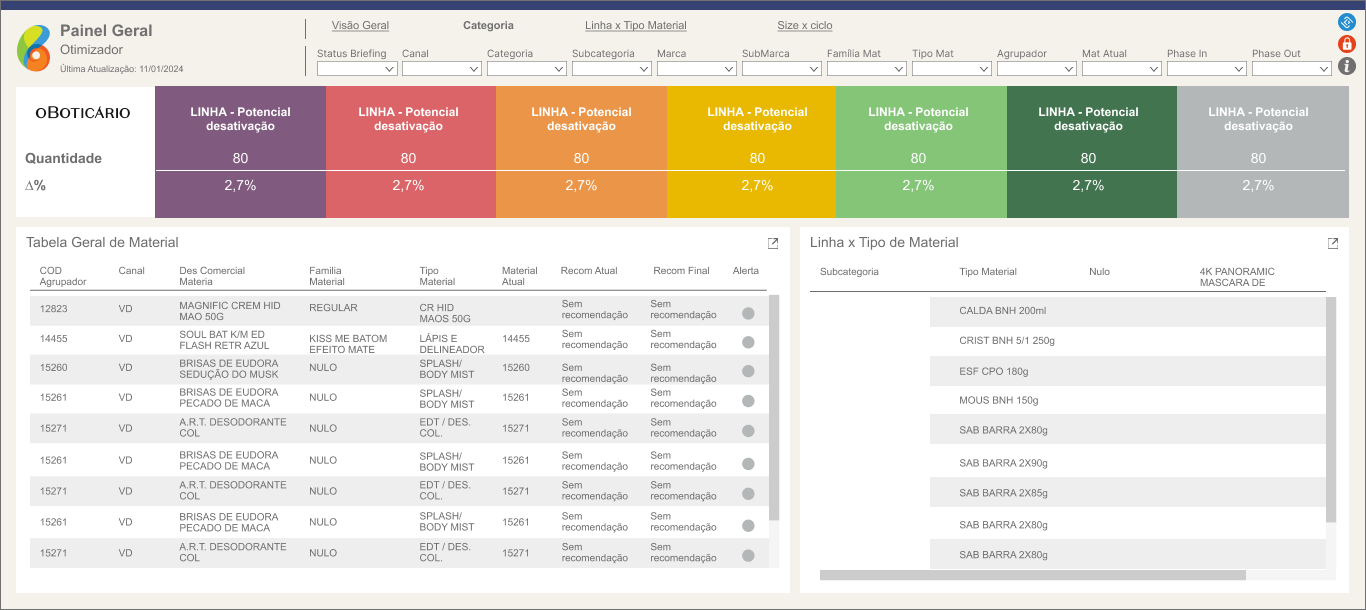Image resolution: width=1366 pixels, height=610 pixels.
Task: Click the blue rotate icon at top right
Action: 1346,22
